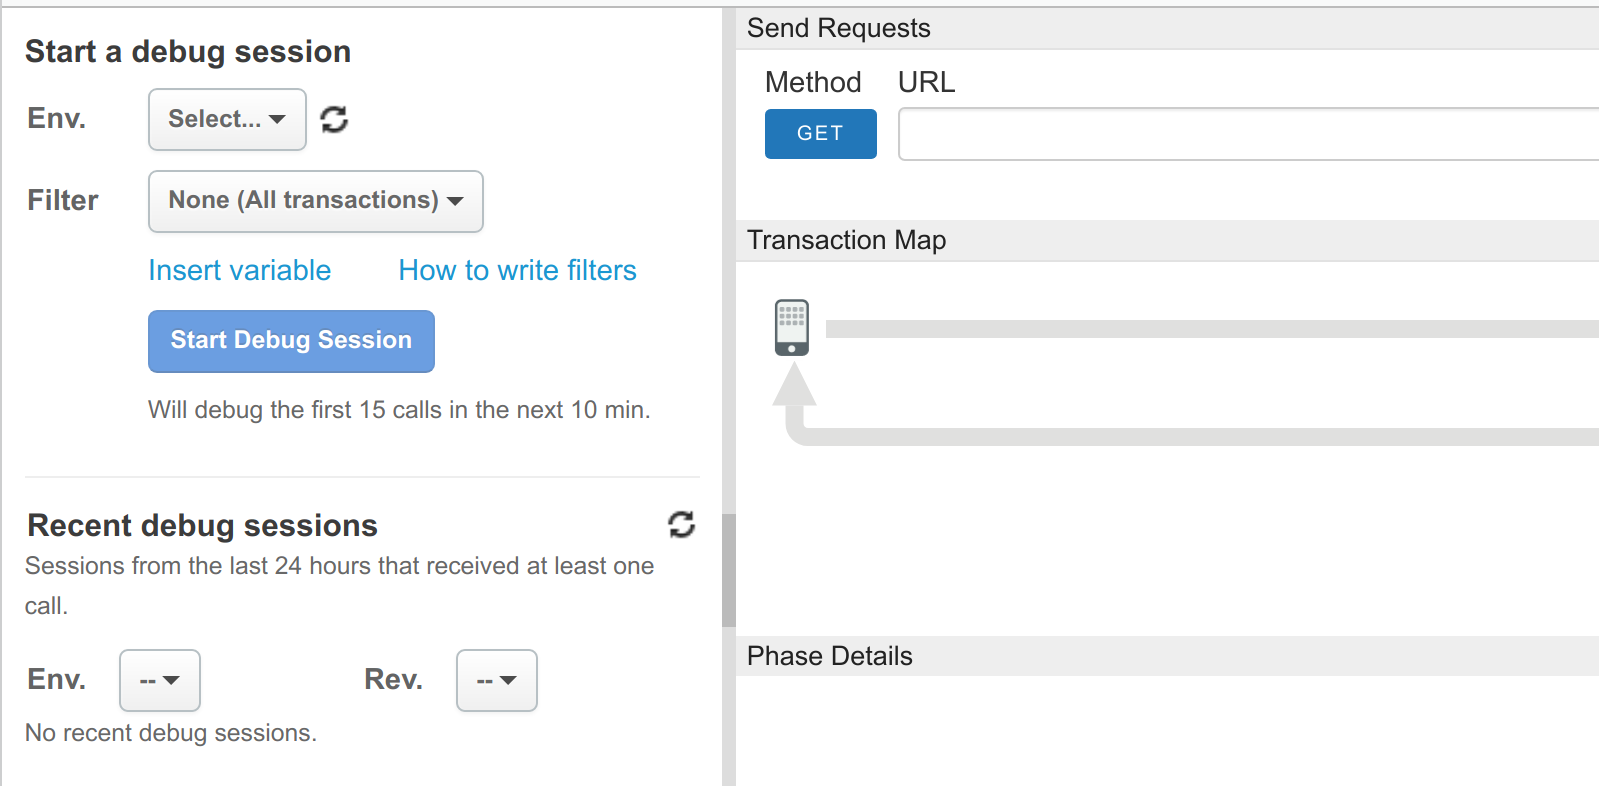This screenshot has height=786, width=1599.
Task: Click the No recent debug sessions message
Action: tap(171, 733)
